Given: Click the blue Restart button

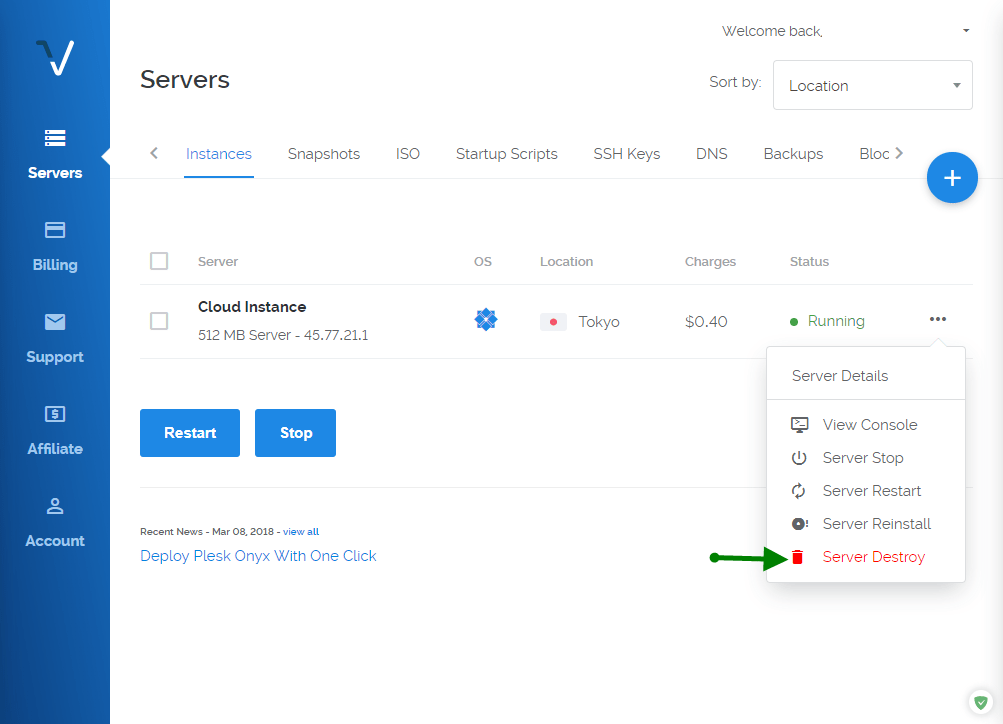Looking at the screenshot, I should coord(190,433).
